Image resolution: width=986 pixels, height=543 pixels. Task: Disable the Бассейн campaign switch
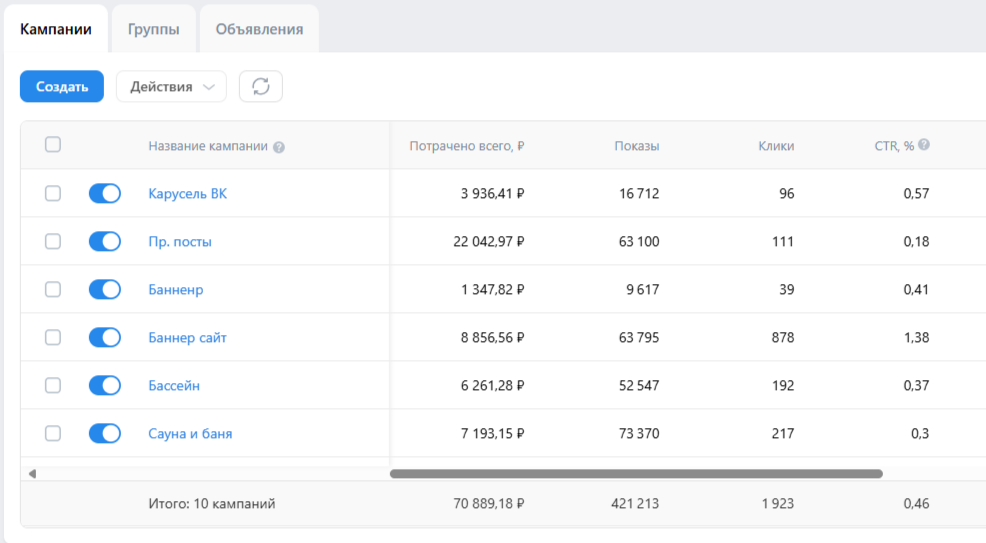coord(104,385)
